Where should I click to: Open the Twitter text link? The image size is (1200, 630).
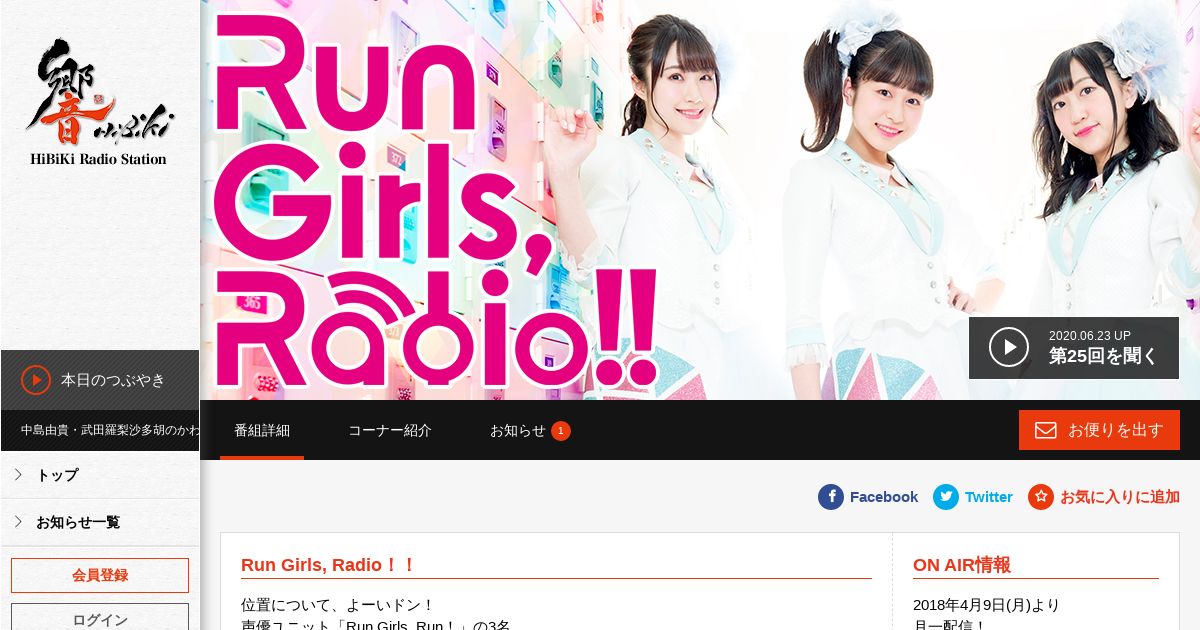[989, 497]
